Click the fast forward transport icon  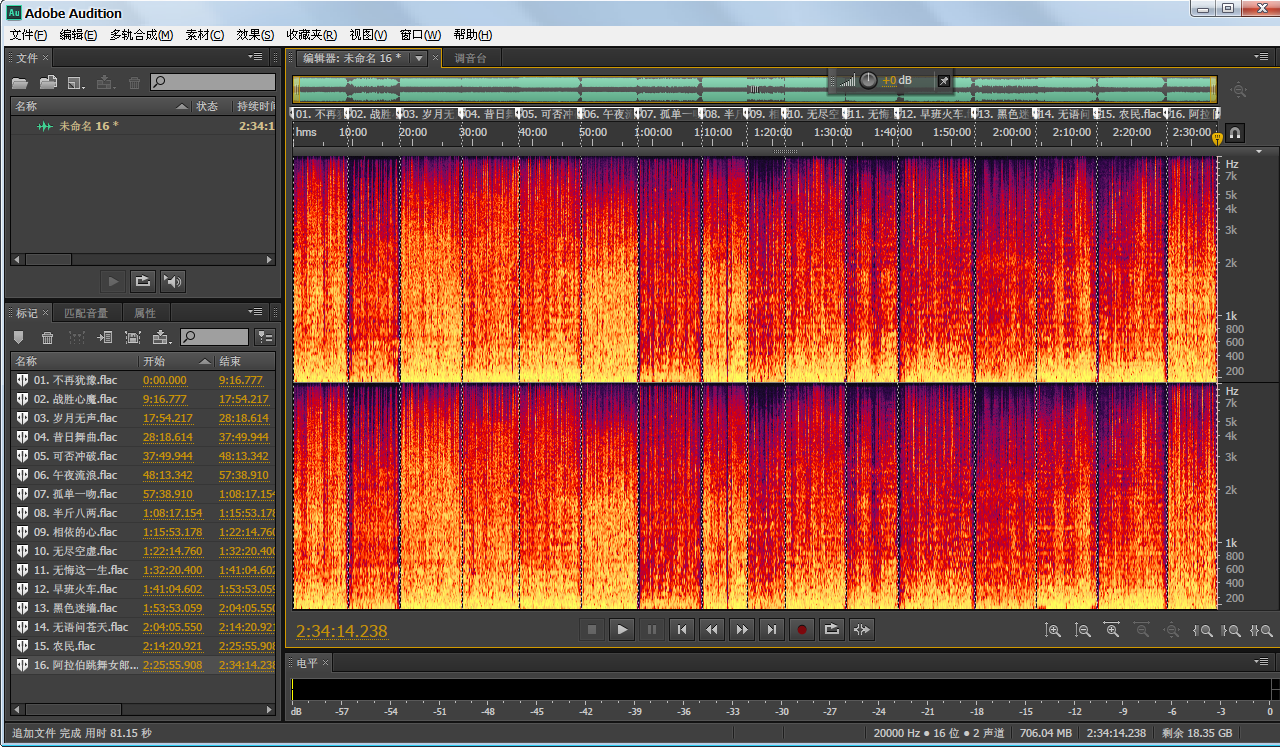coord(741,629)
